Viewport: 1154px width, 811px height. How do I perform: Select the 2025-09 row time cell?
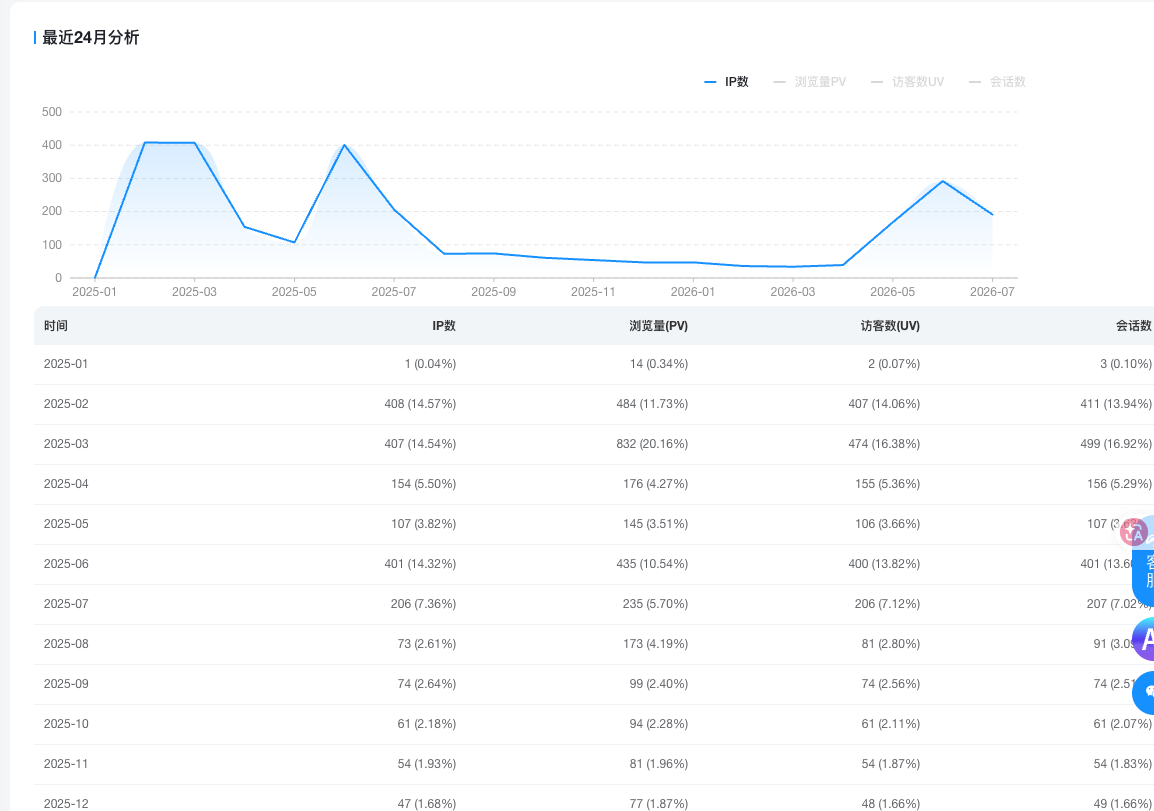pyautogui.click(x=66, y=684)
